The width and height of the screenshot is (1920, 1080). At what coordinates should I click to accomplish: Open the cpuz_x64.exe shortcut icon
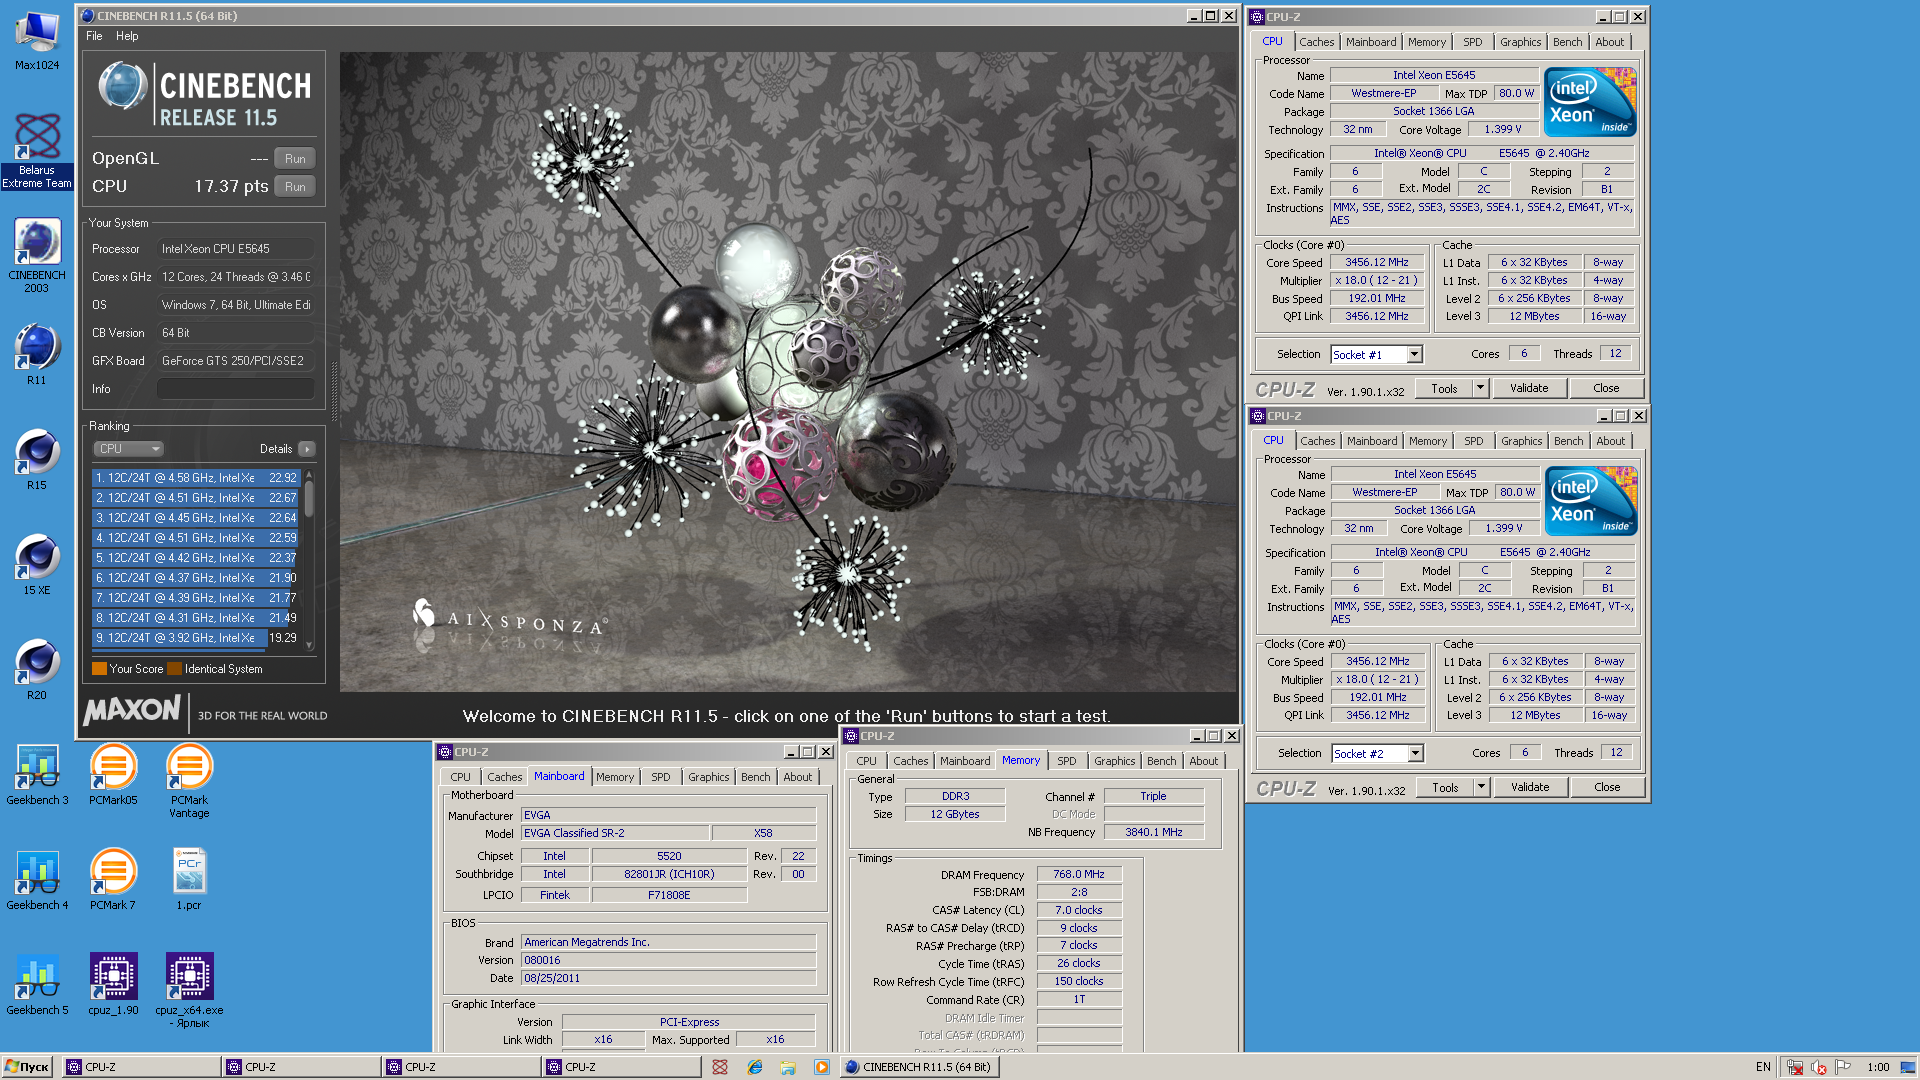[189, 990]
